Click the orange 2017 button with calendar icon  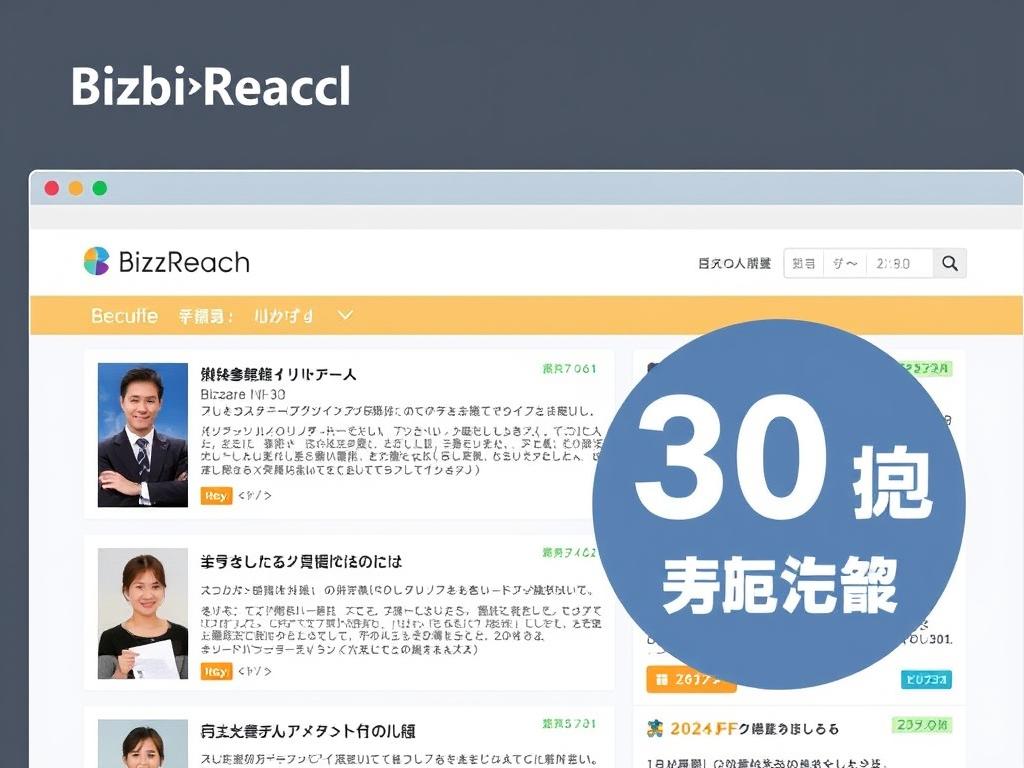(690, 680)
